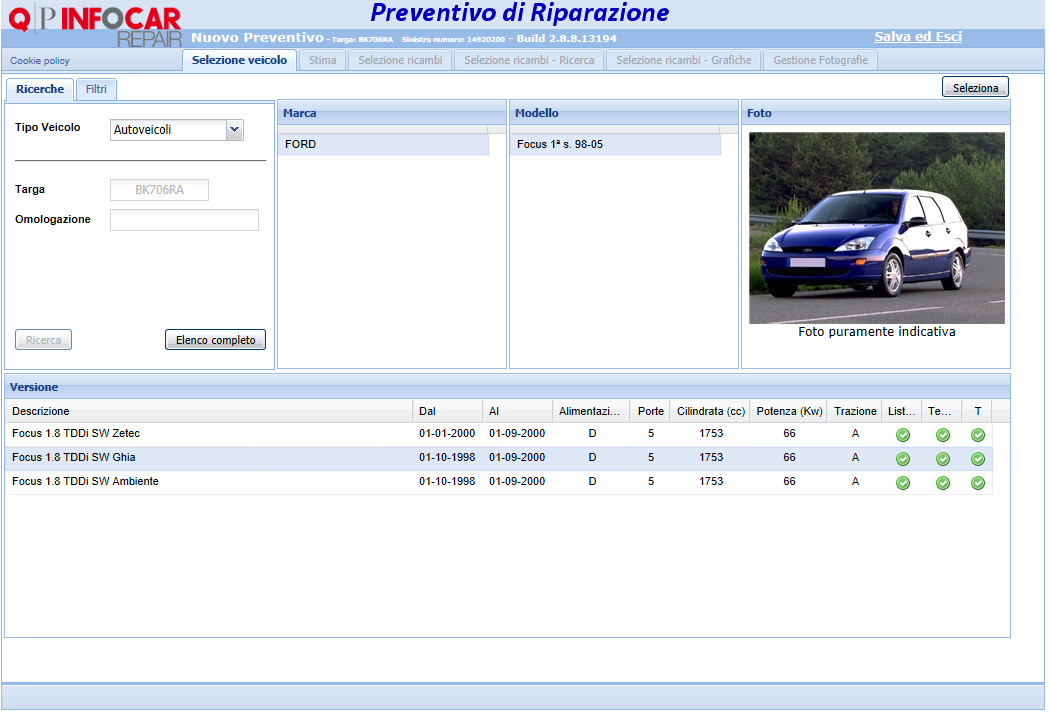Viewport: 1050px width, 714px height.
Task: Click the List green check for Zetec row
Action: tap(903, 435)
